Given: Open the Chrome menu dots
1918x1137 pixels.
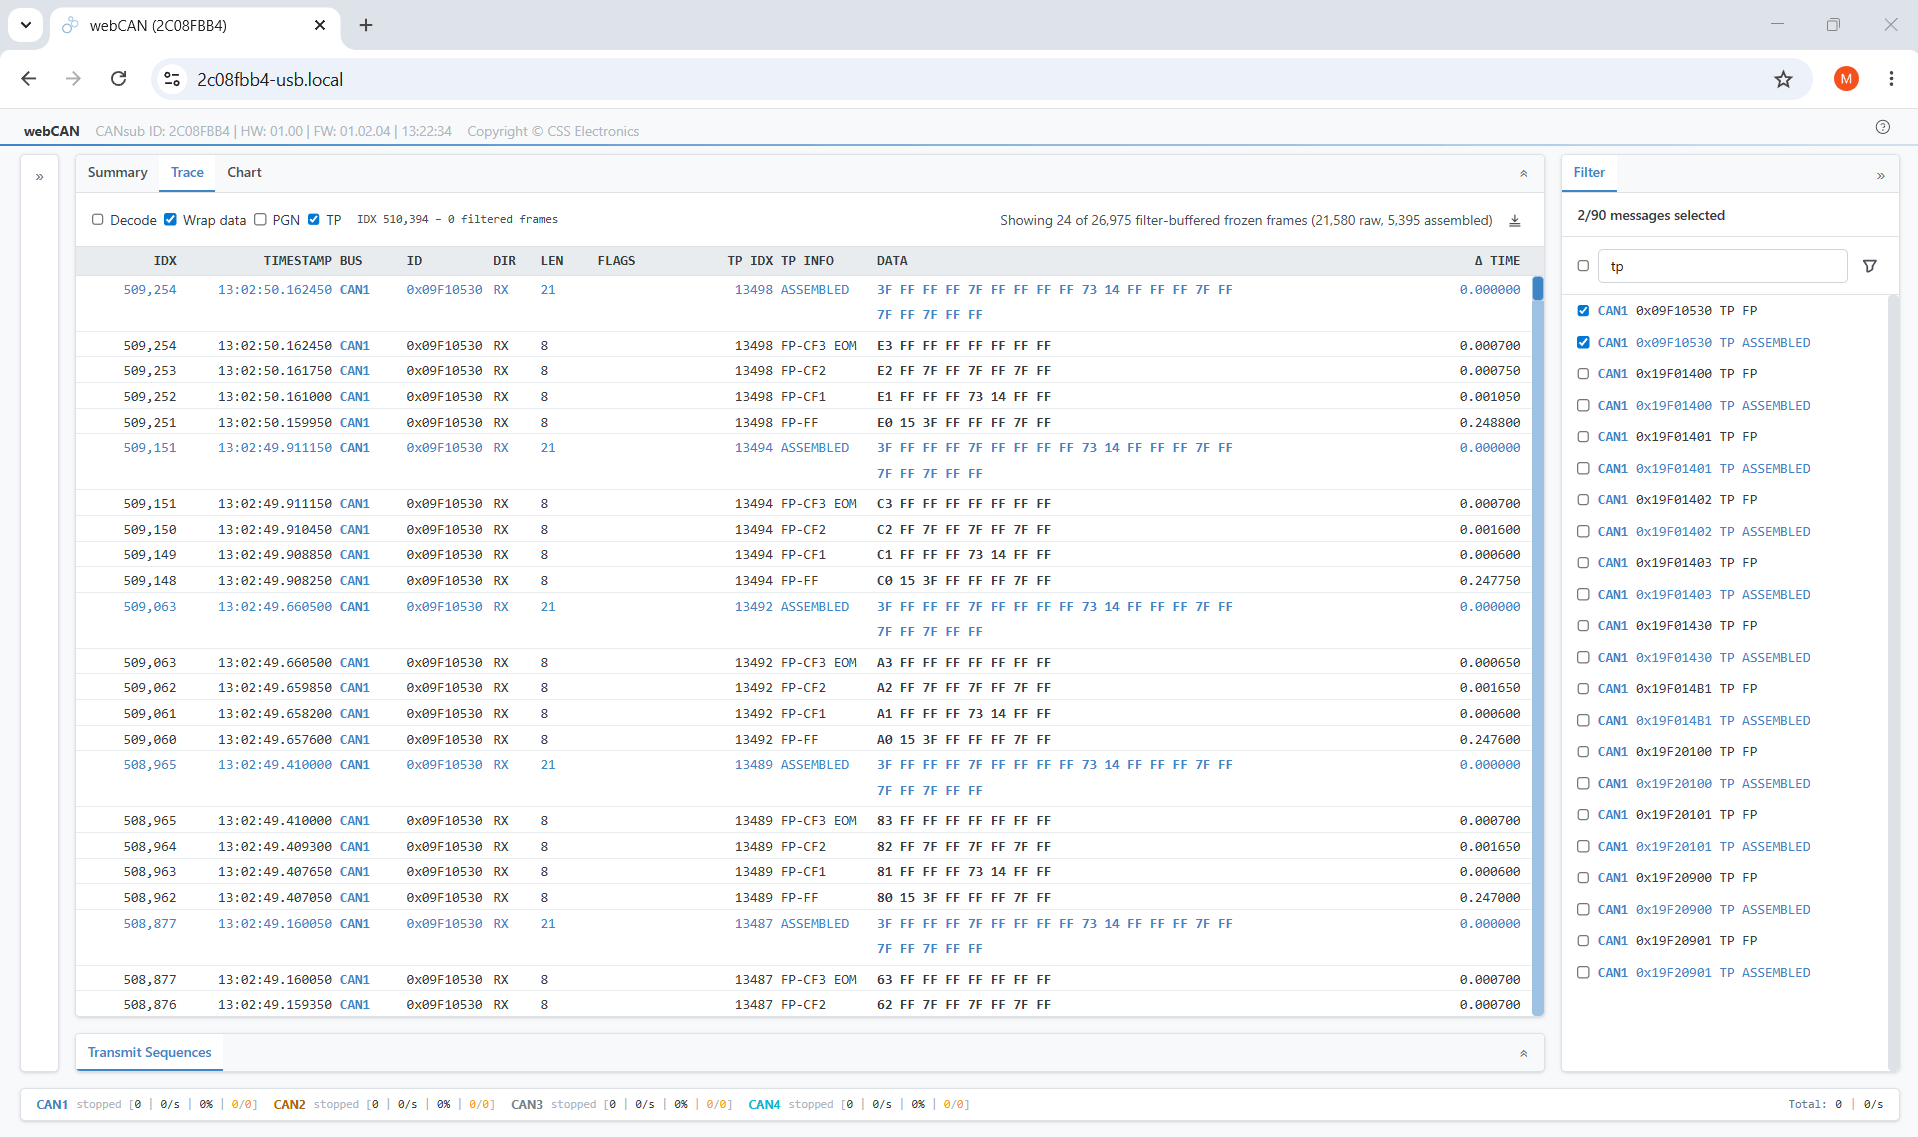Looking at the screenshot, I should point(1891,79).
